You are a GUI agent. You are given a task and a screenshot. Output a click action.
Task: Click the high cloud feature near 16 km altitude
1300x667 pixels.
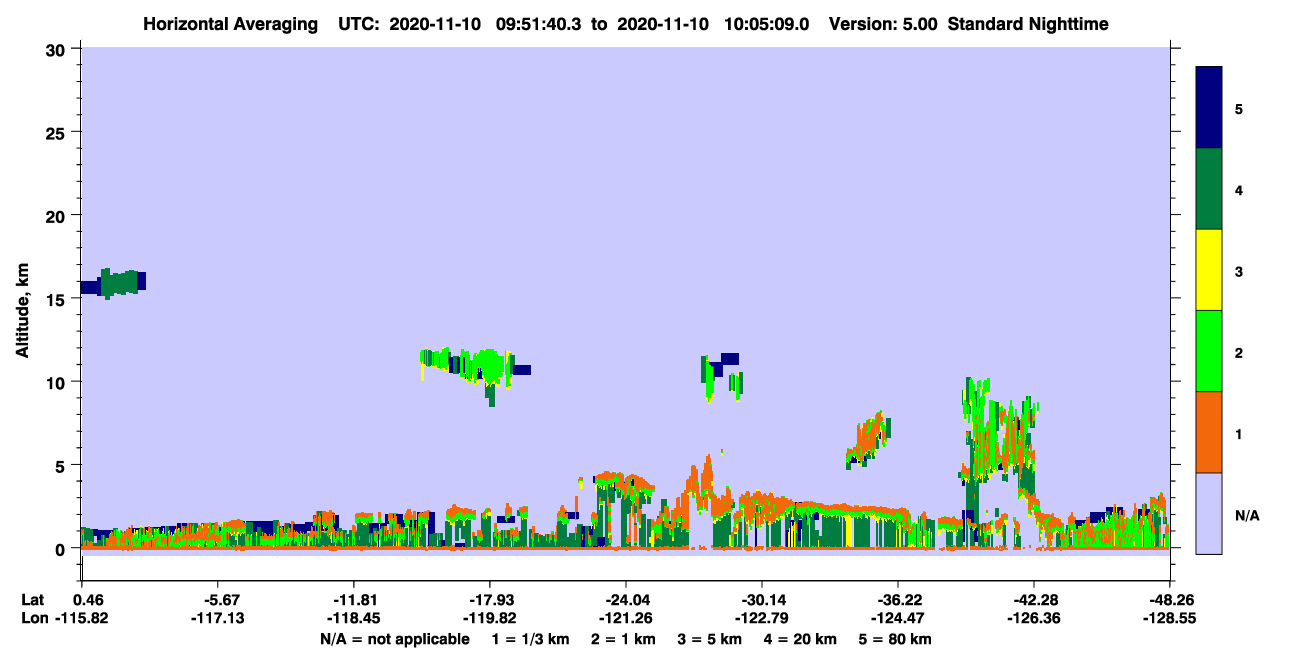click(113, 283)
